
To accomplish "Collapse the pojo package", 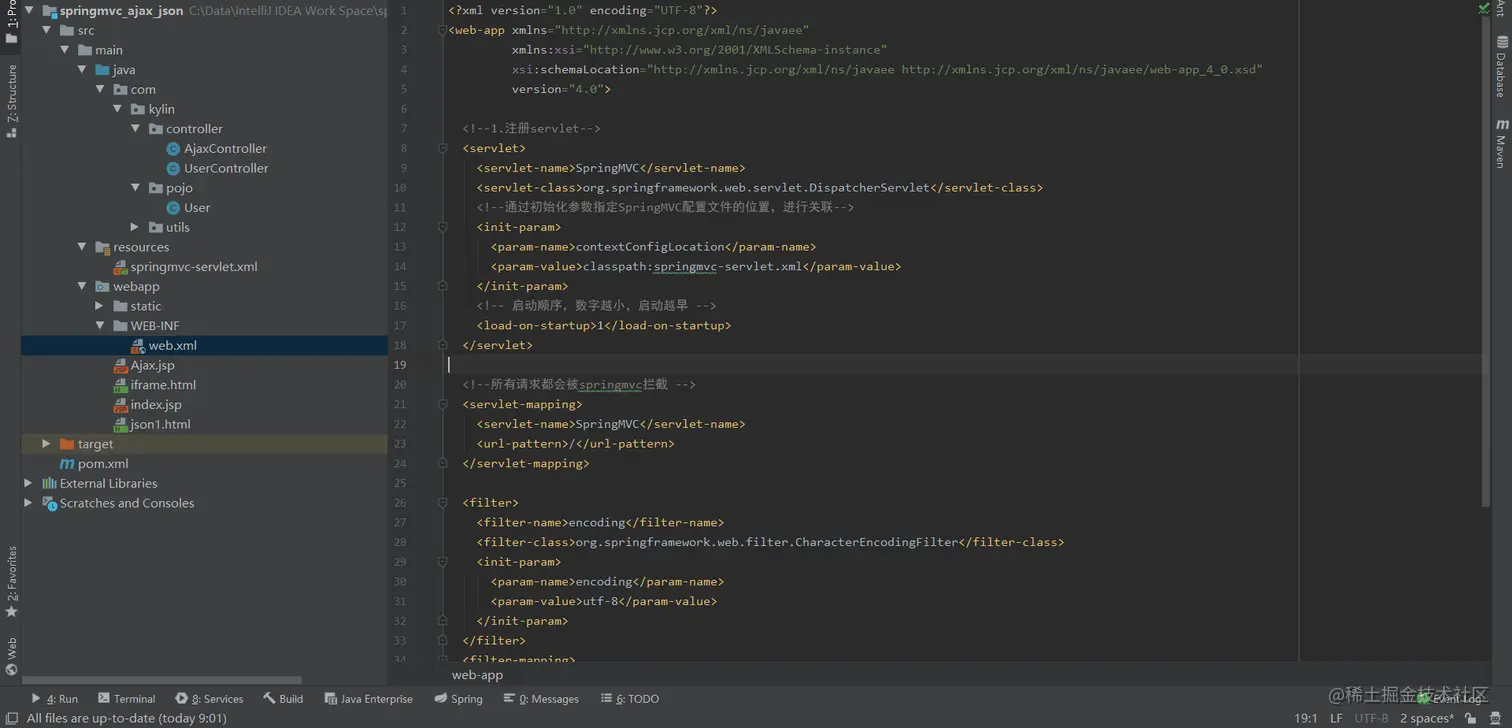I will coord(135,188).
